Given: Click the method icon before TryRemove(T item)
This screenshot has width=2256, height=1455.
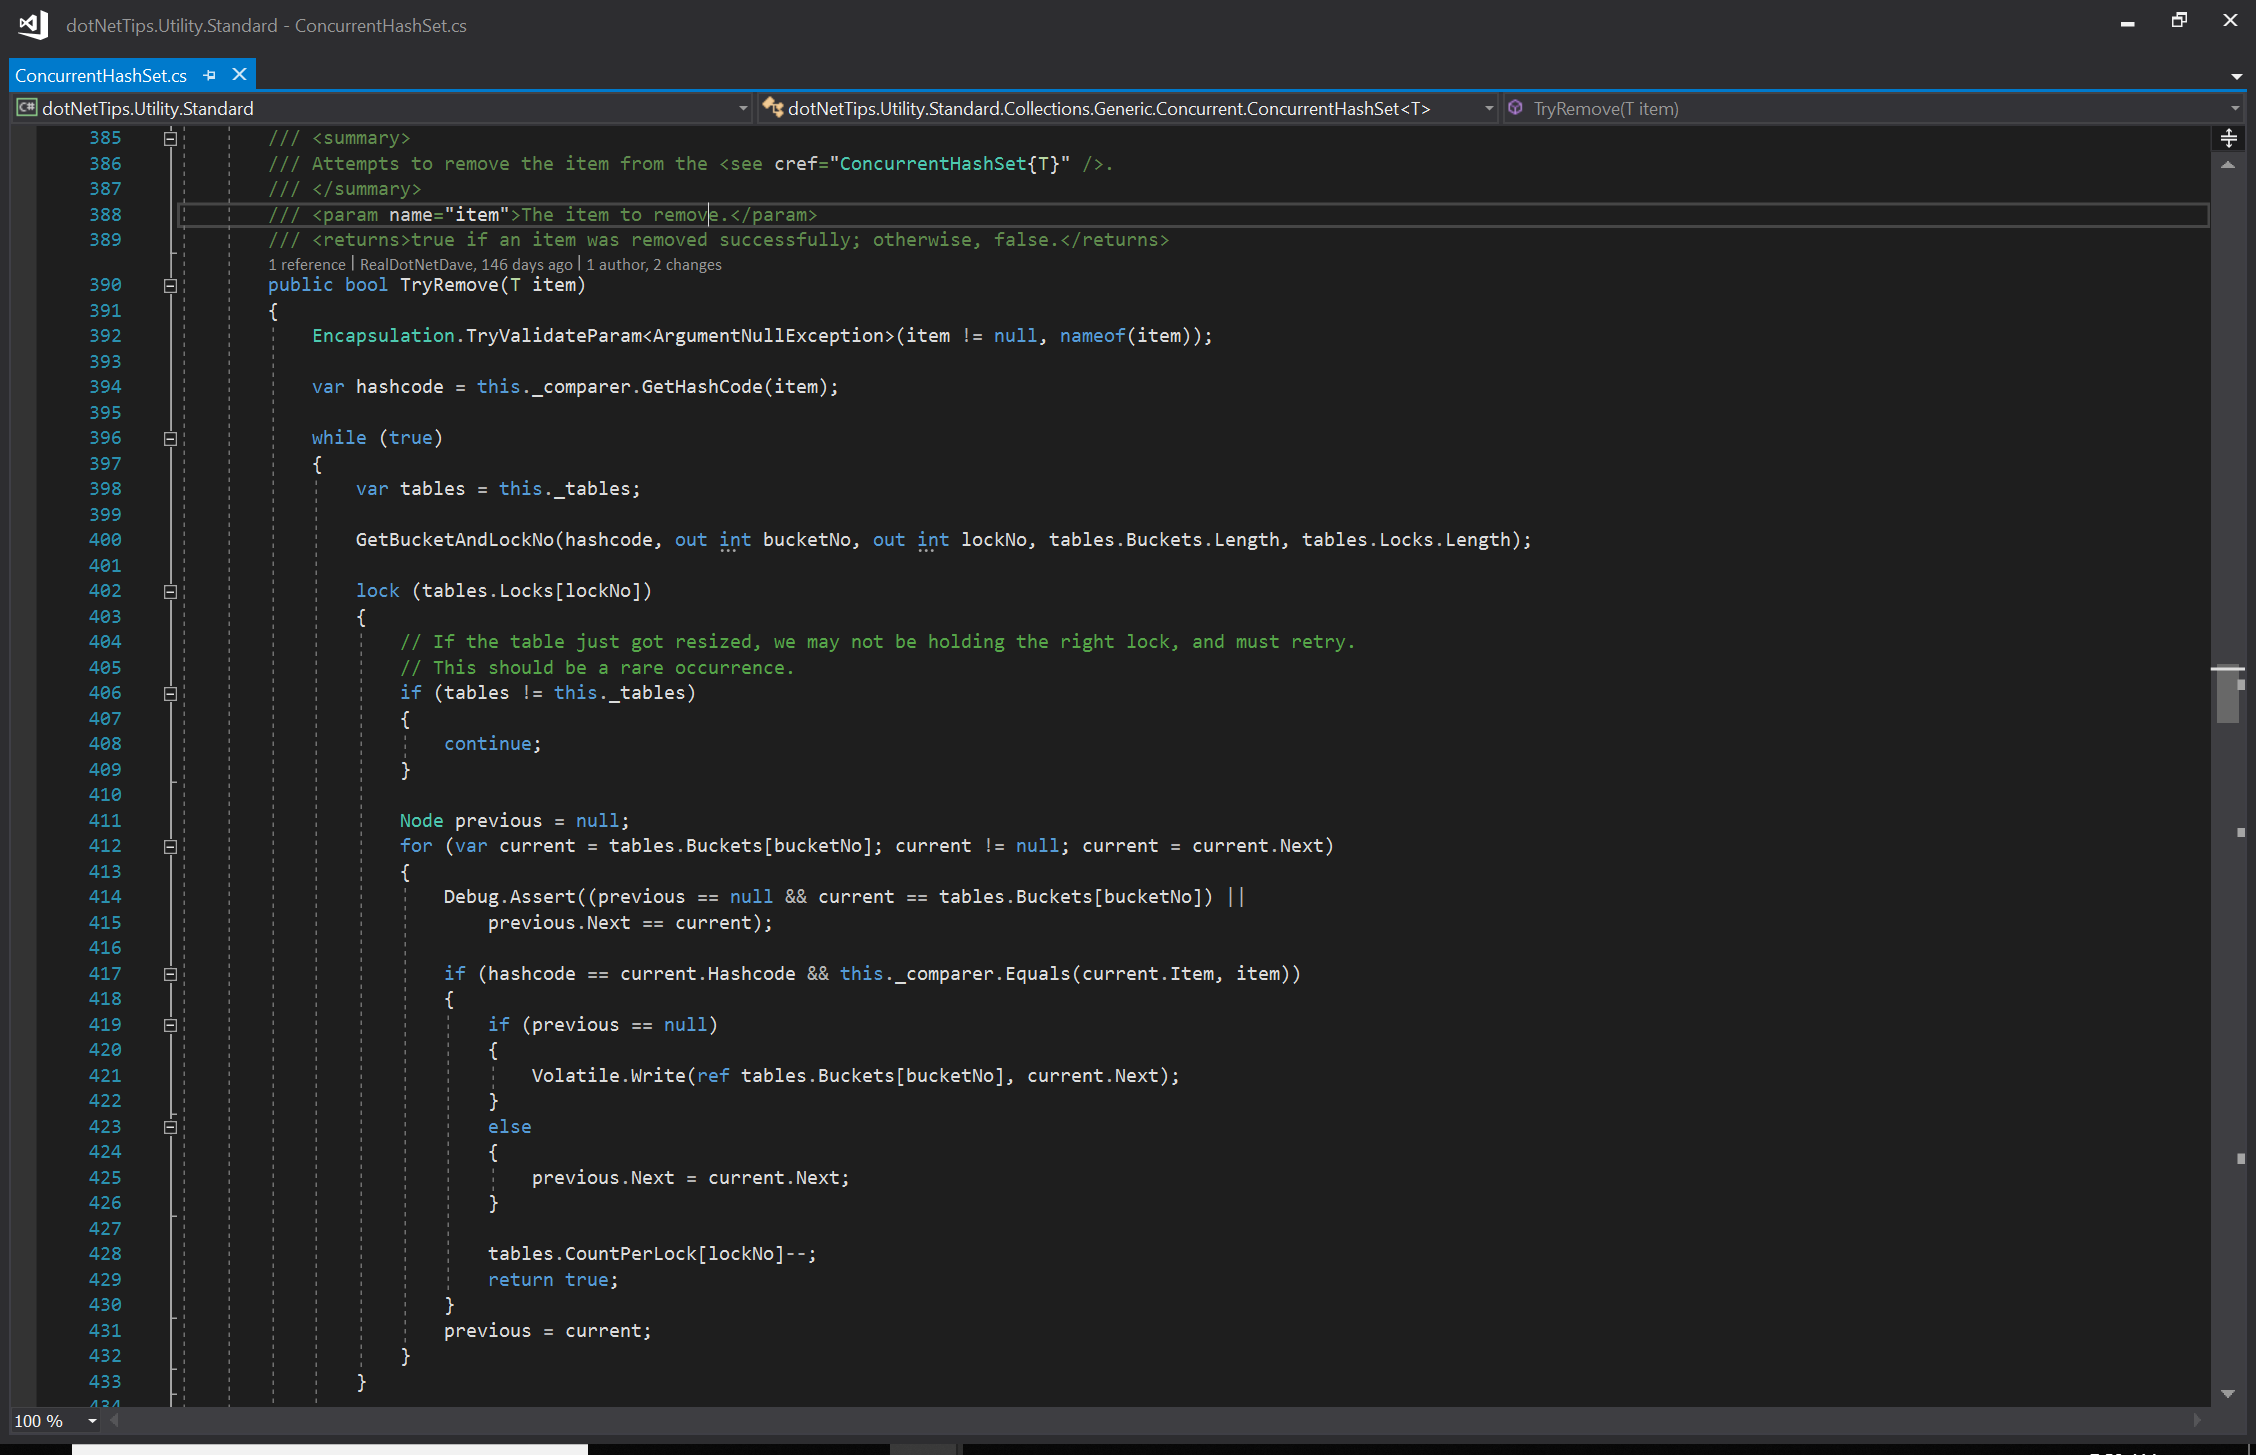Looking at the screenshot, I should coord(1517,108).
